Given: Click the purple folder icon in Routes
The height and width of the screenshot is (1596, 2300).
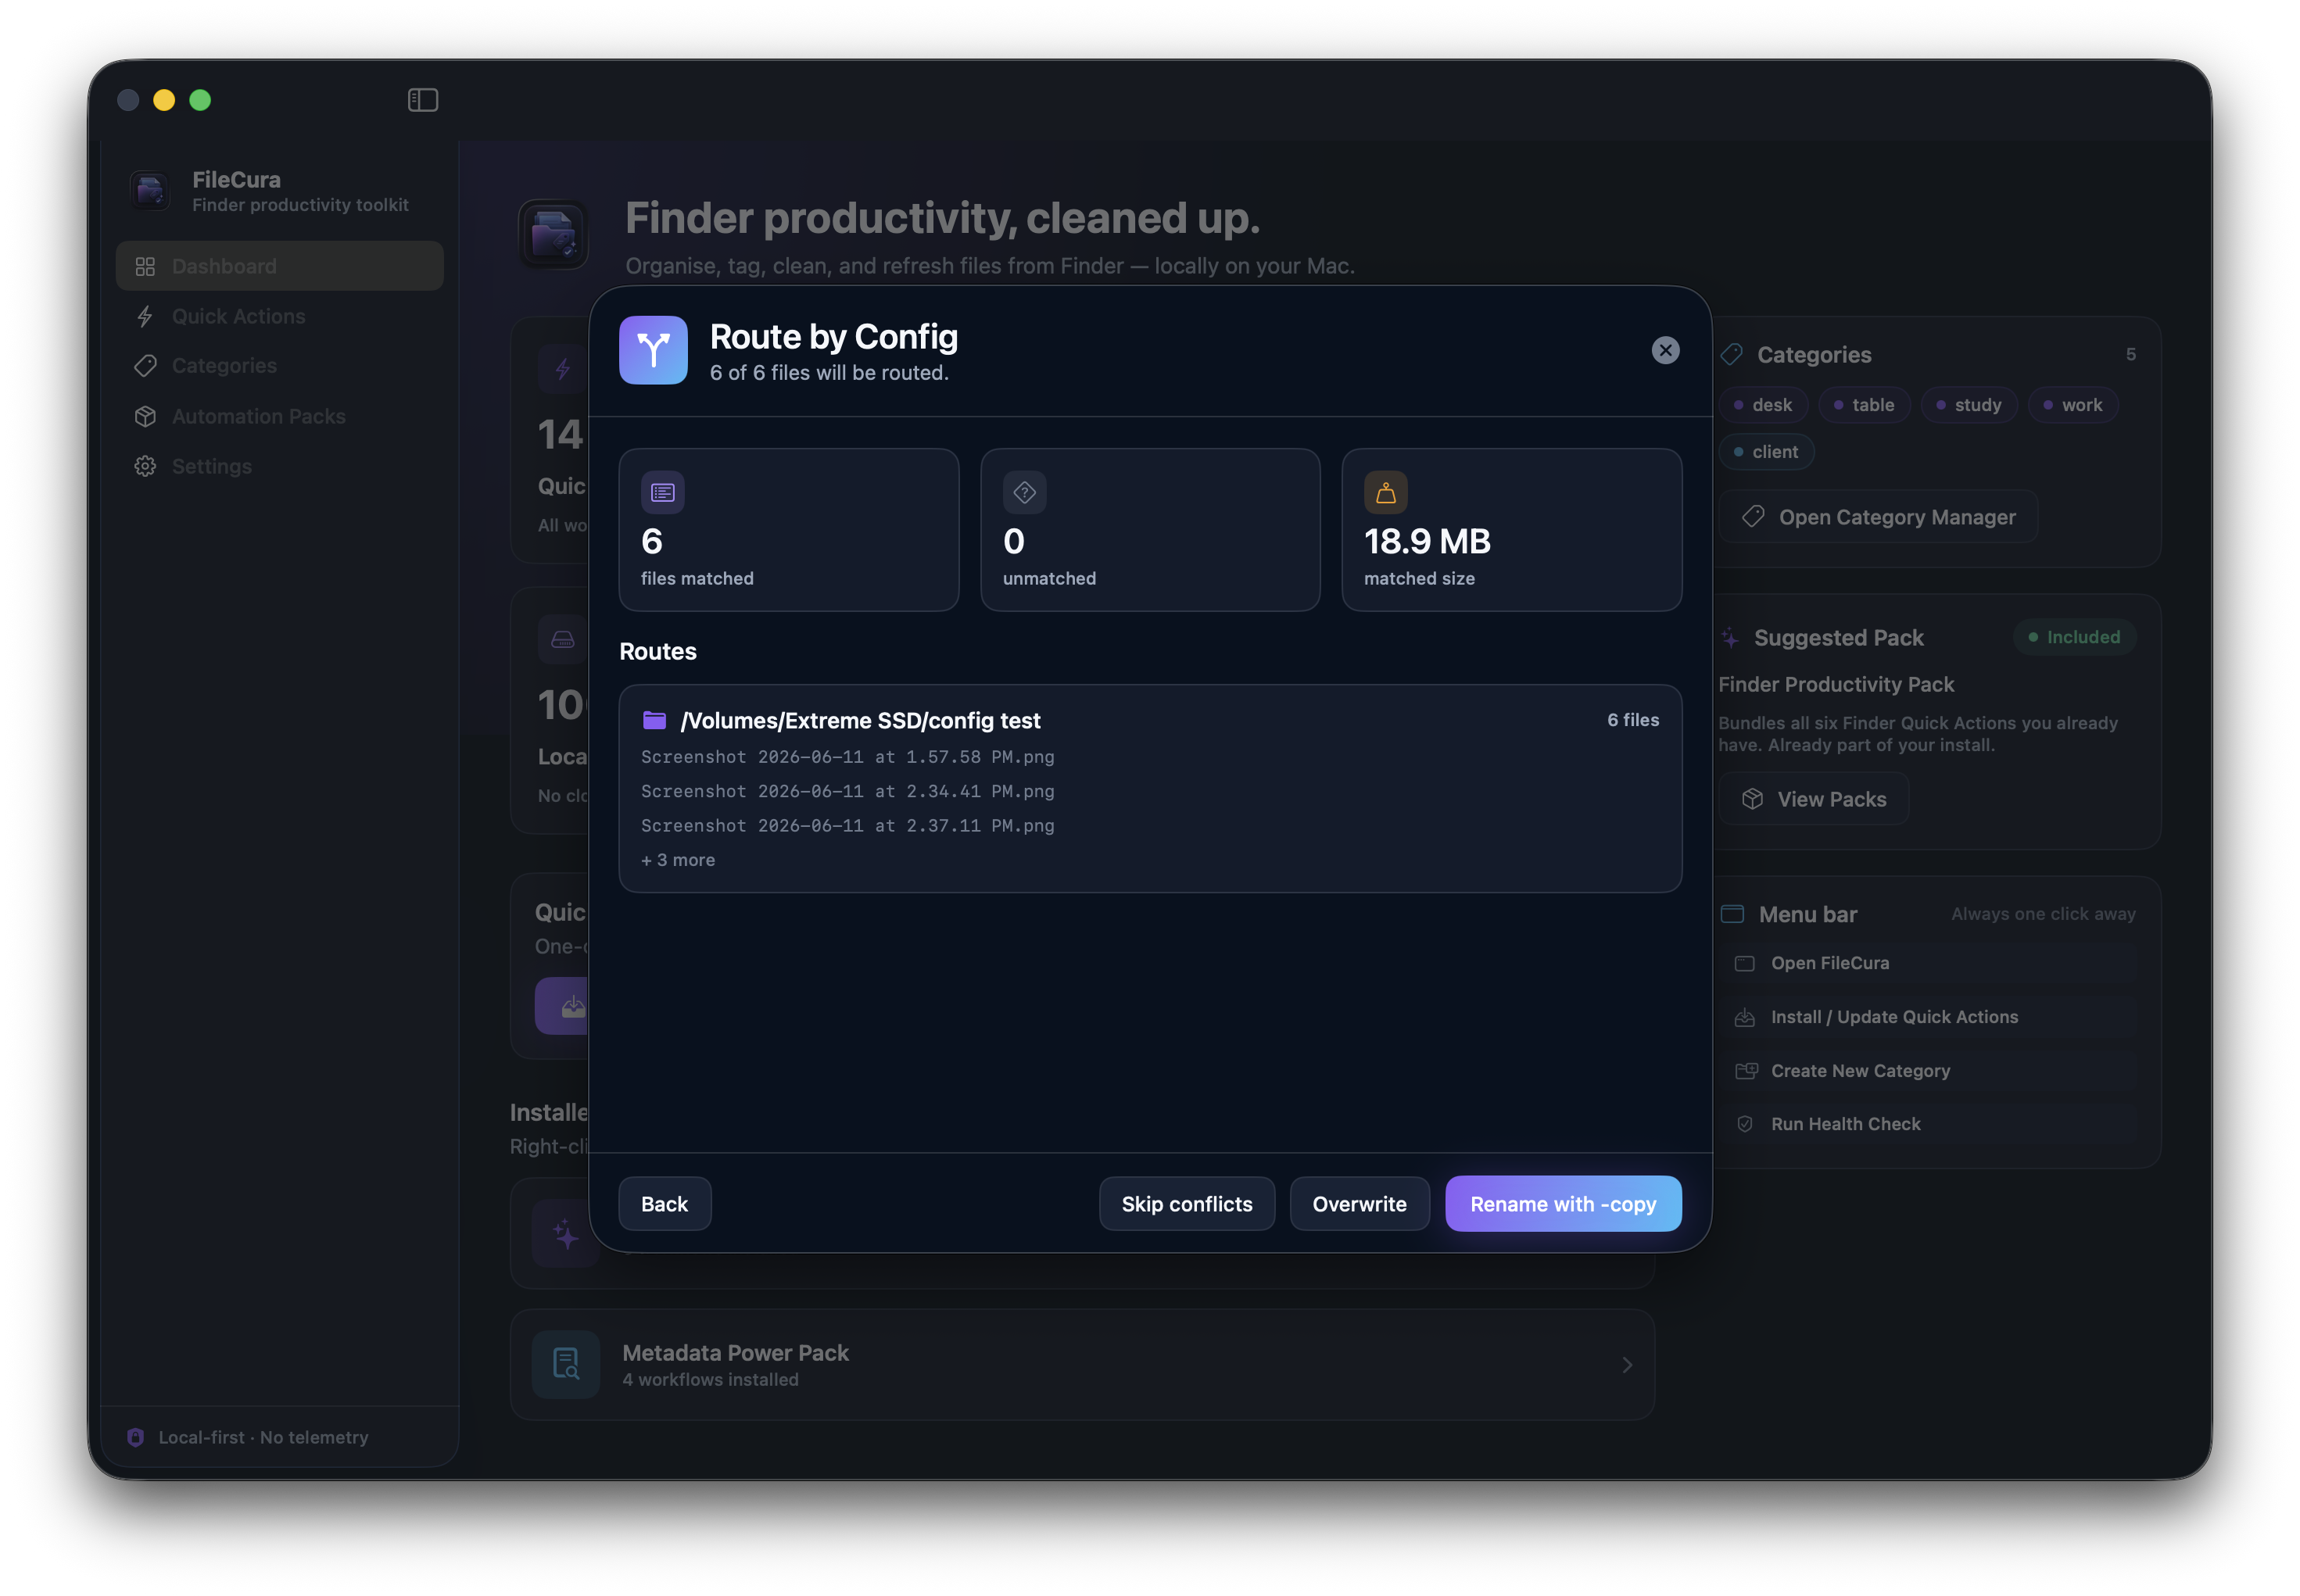Looking at the screenshot, I should [655, 720].
